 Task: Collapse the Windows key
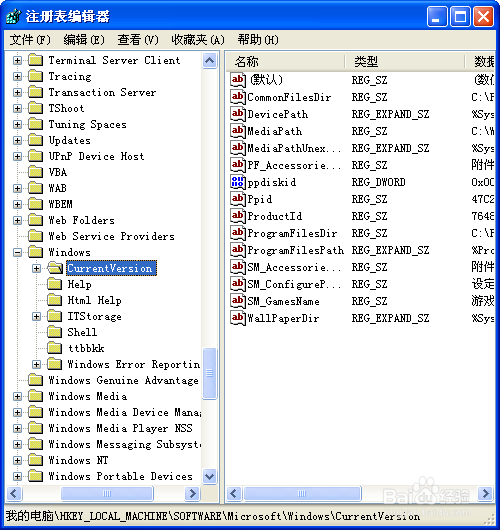pos(17,252)
